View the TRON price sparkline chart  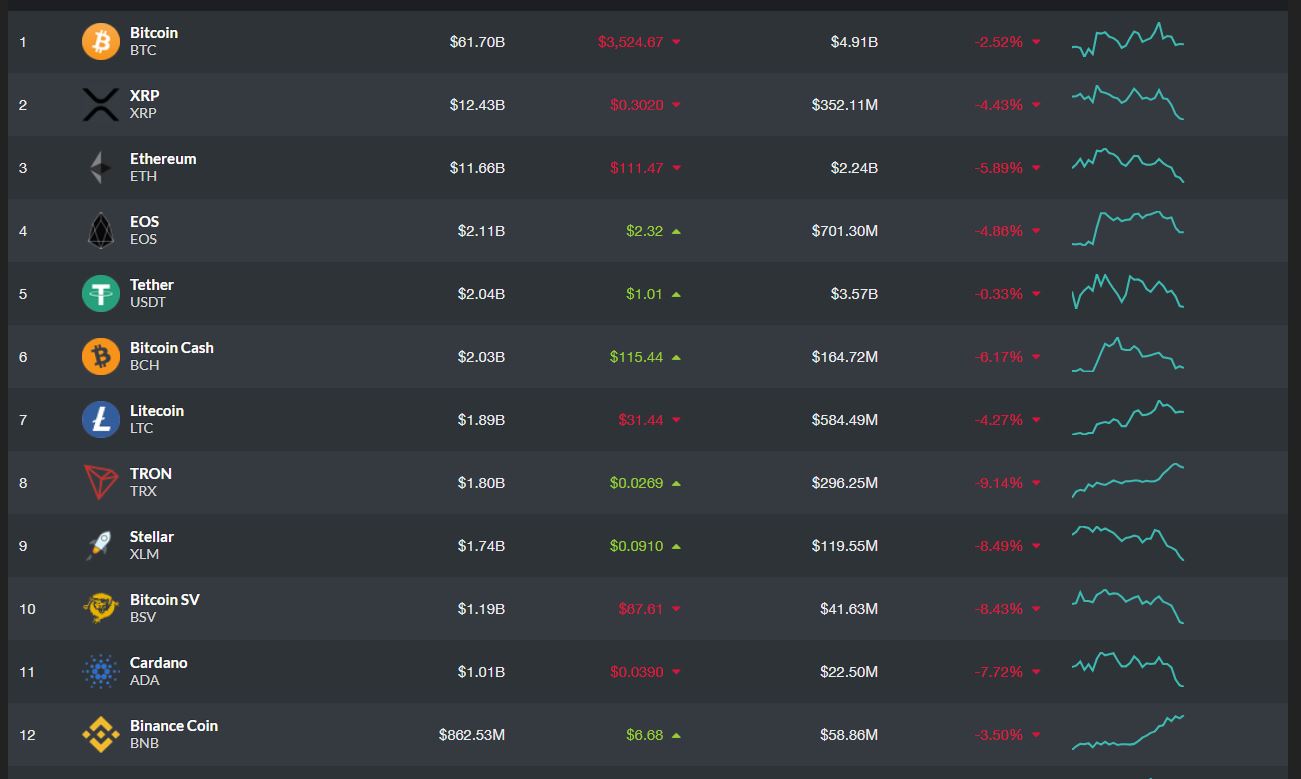tap(1127, 481)
